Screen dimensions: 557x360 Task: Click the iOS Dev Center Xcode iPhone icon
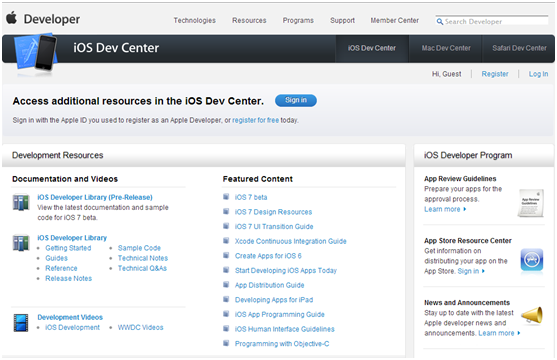[36, 53]
